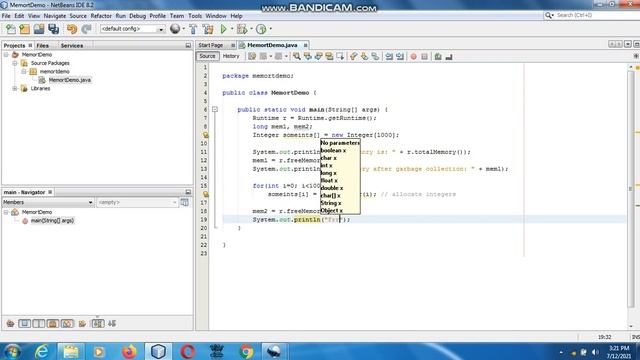
Task: Toggle the Rectangular Selection icon
Action: (340, 56)
